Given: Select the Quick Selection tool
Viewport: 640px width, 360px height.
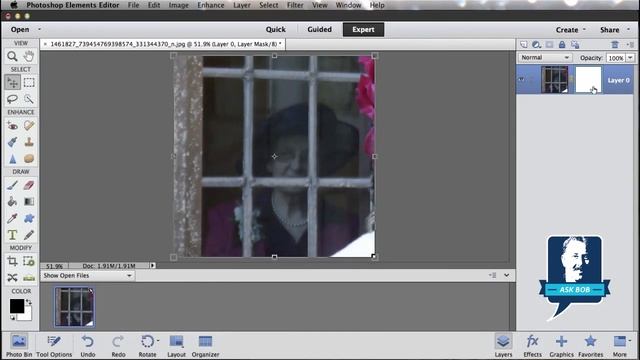Looking at the screenshot, I should (x=29, y=99).
